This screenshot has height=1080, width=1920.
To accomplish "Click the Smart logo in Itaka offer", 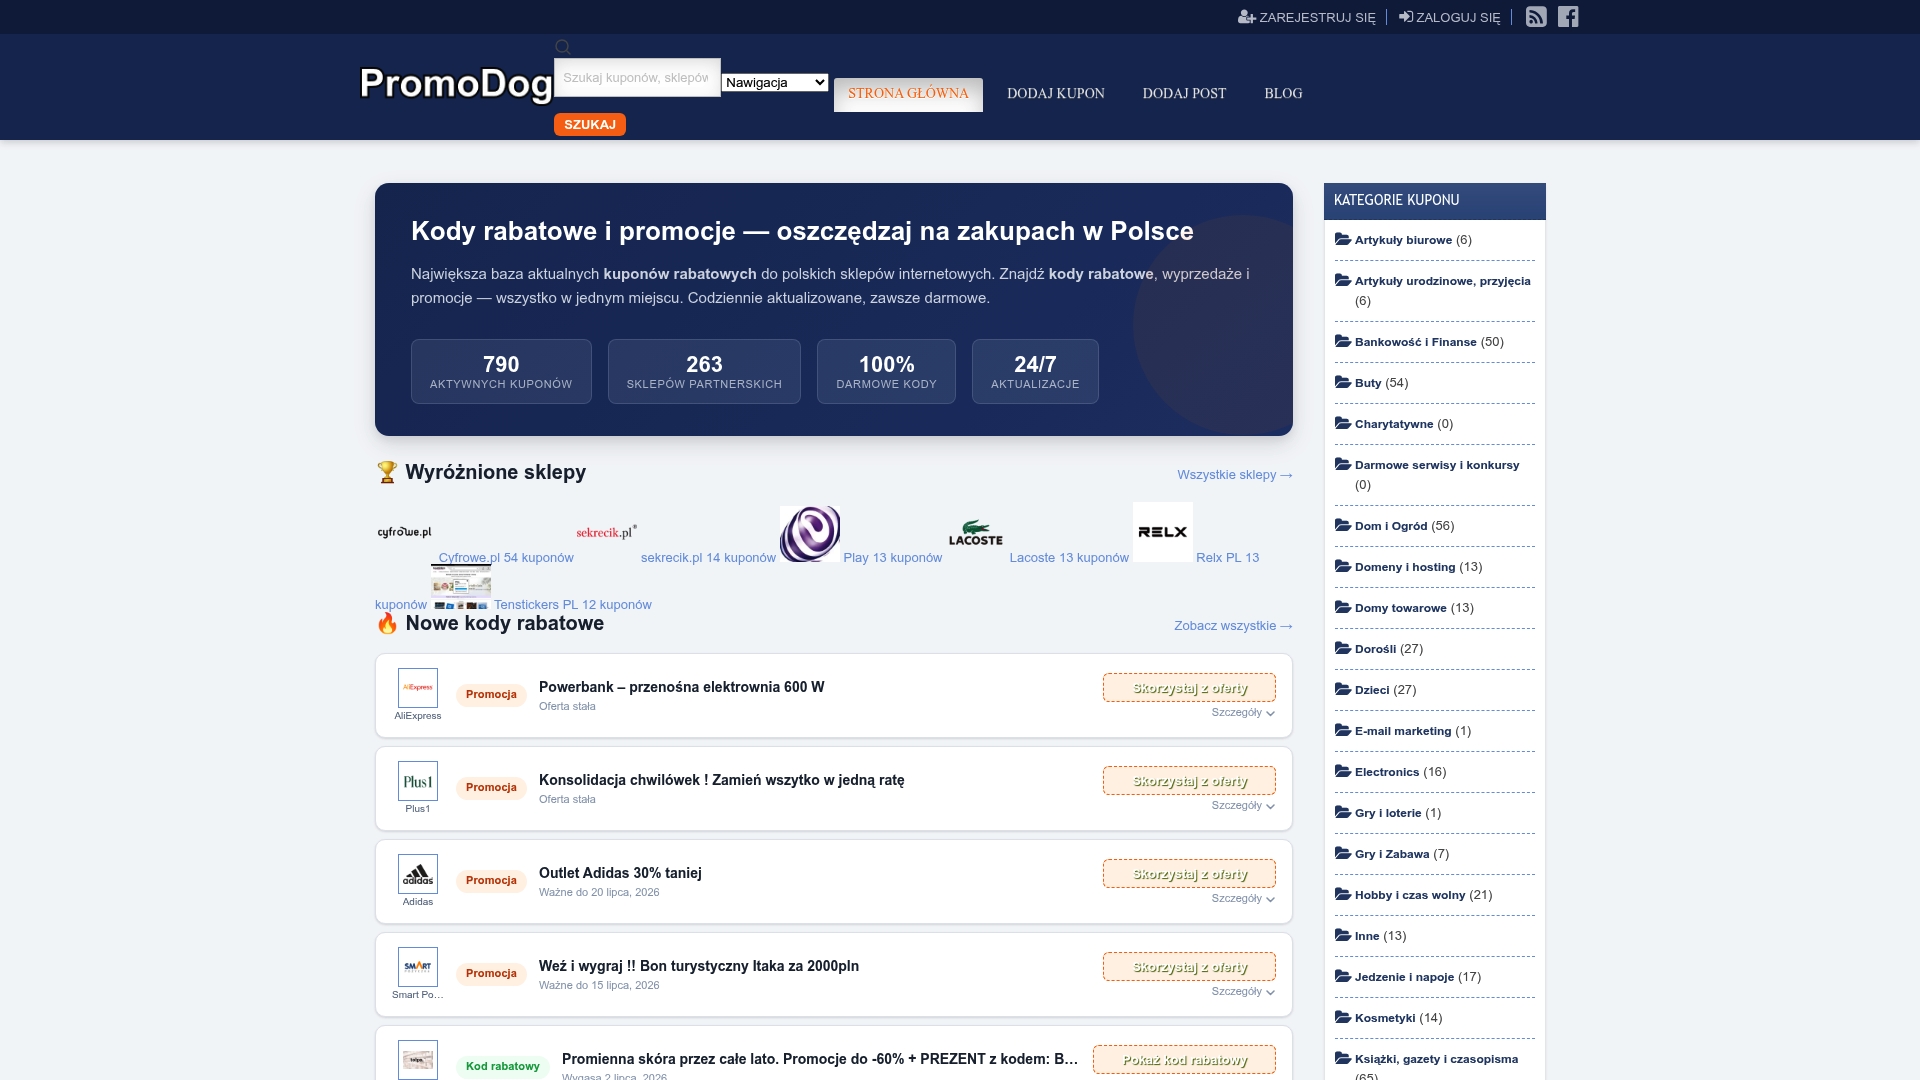I will tap(418, 967).
